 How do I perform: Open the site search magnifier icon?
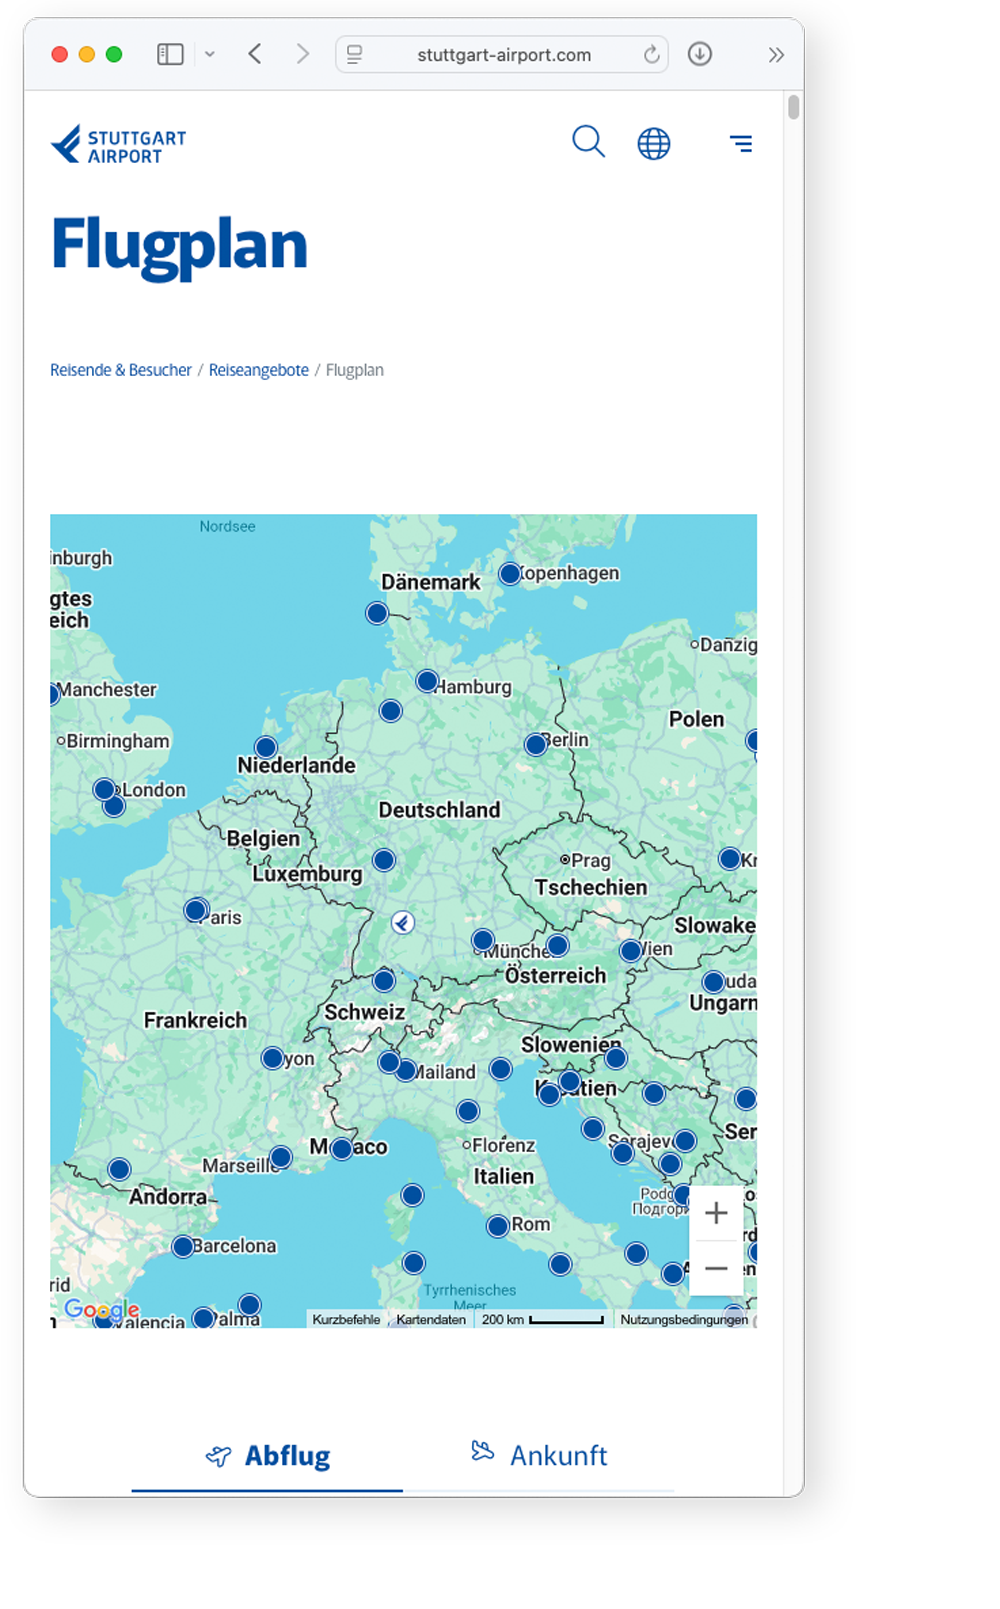588,142
